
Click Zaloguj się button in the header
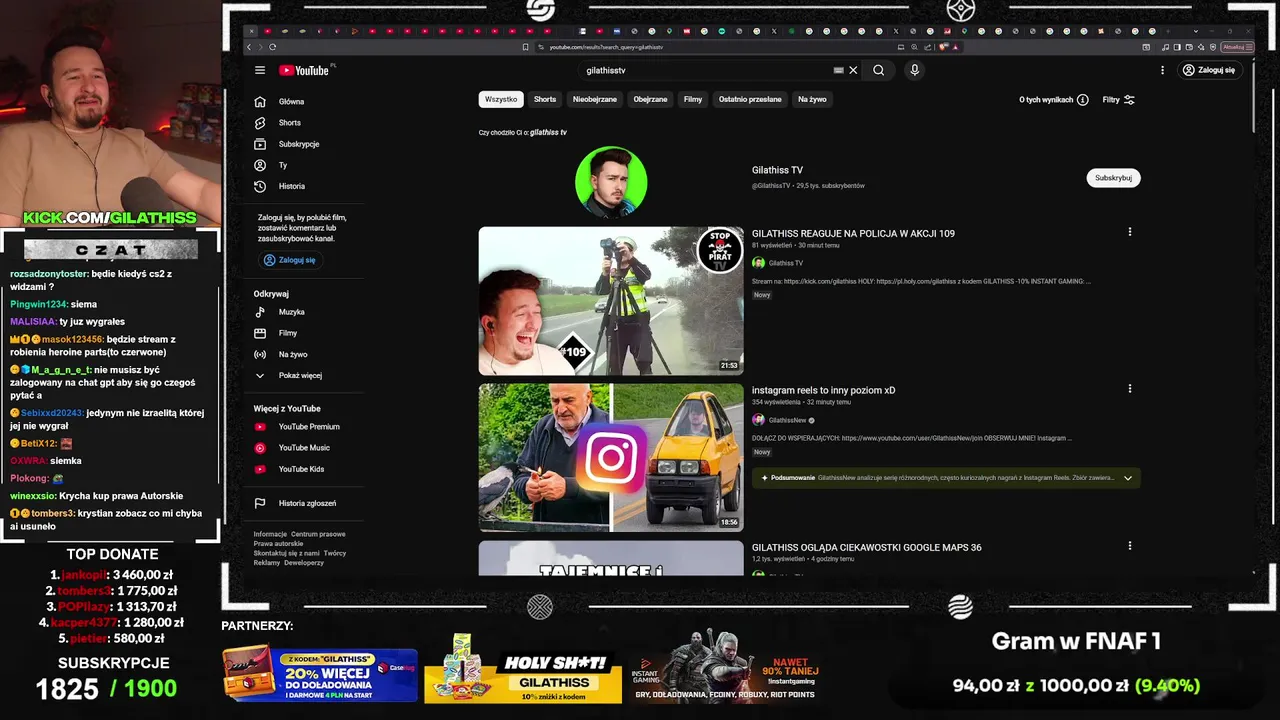pyautogui.click(x=1209, y=70)
